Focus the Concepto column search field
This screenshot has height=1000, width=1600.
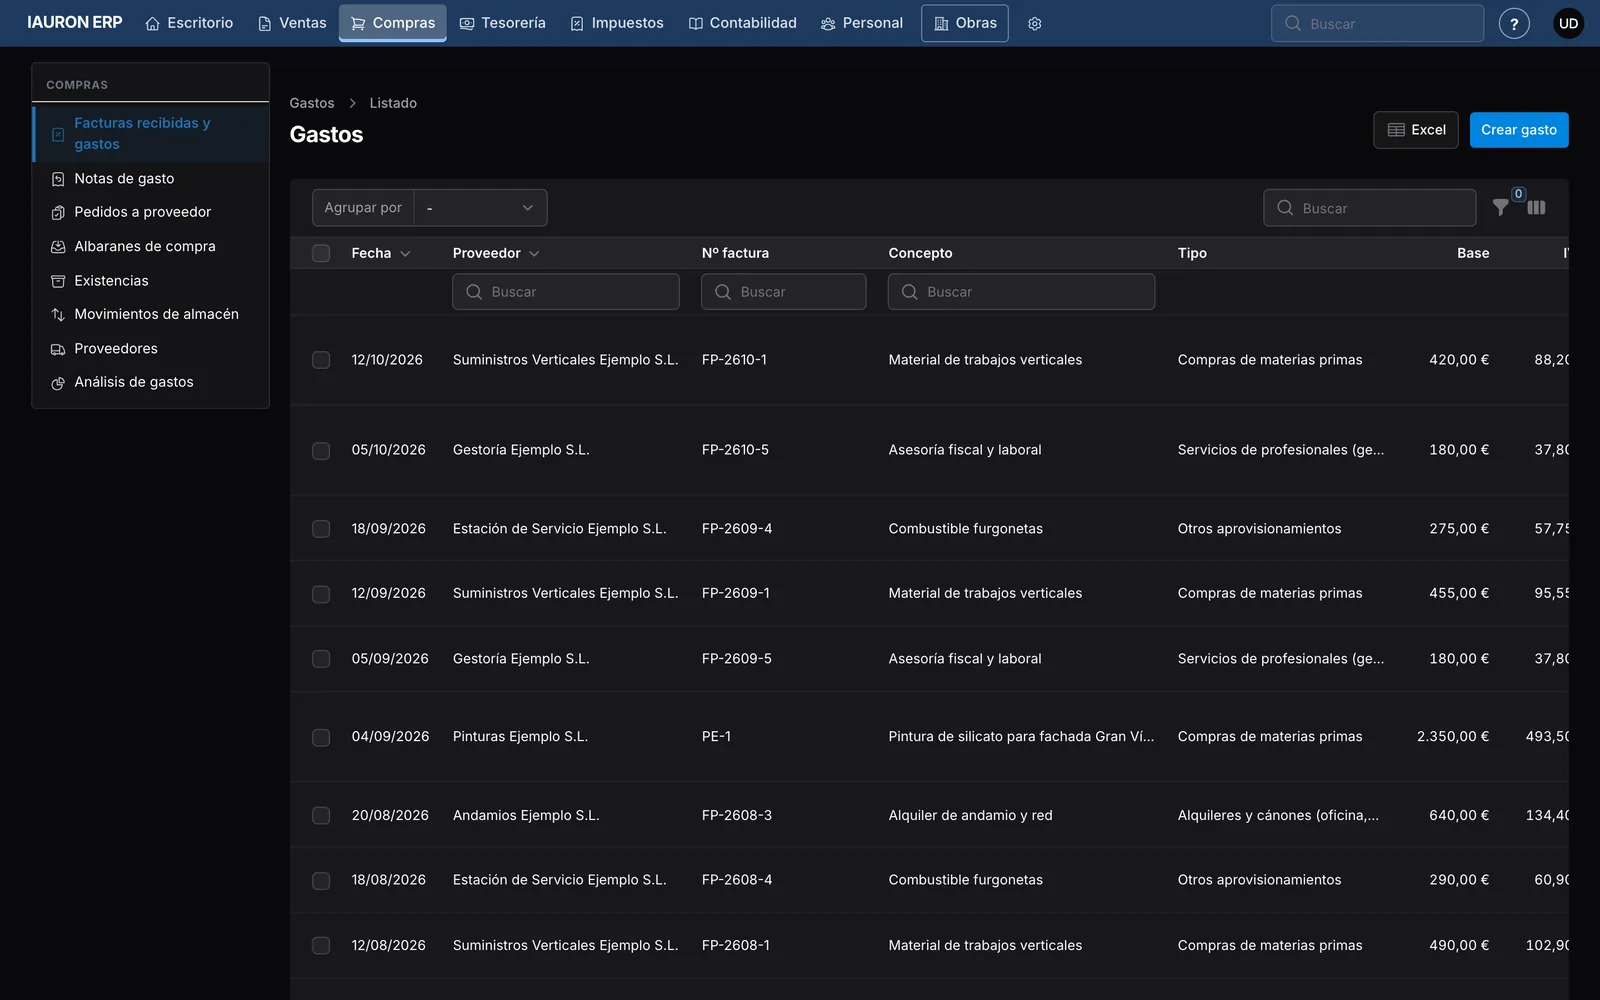(x=1022, y=292)
